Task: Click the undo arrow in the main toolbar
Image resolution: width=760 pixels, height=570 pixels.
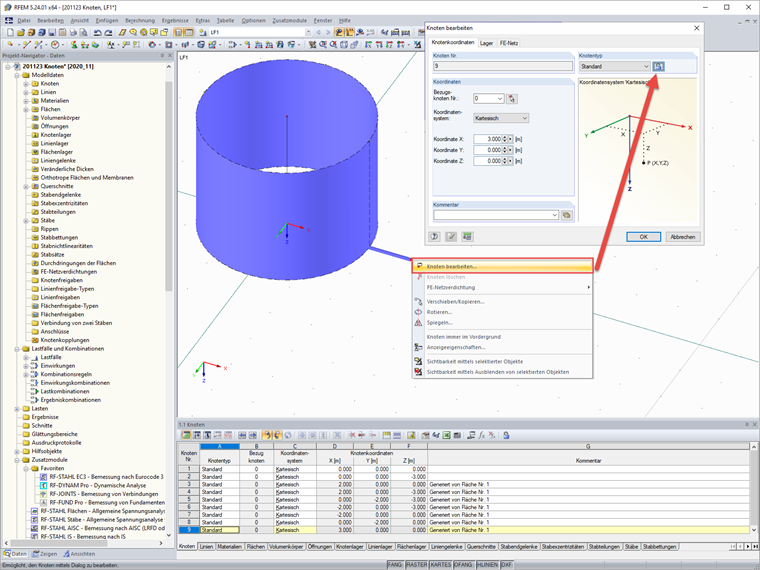Action: tap(97, 32)
